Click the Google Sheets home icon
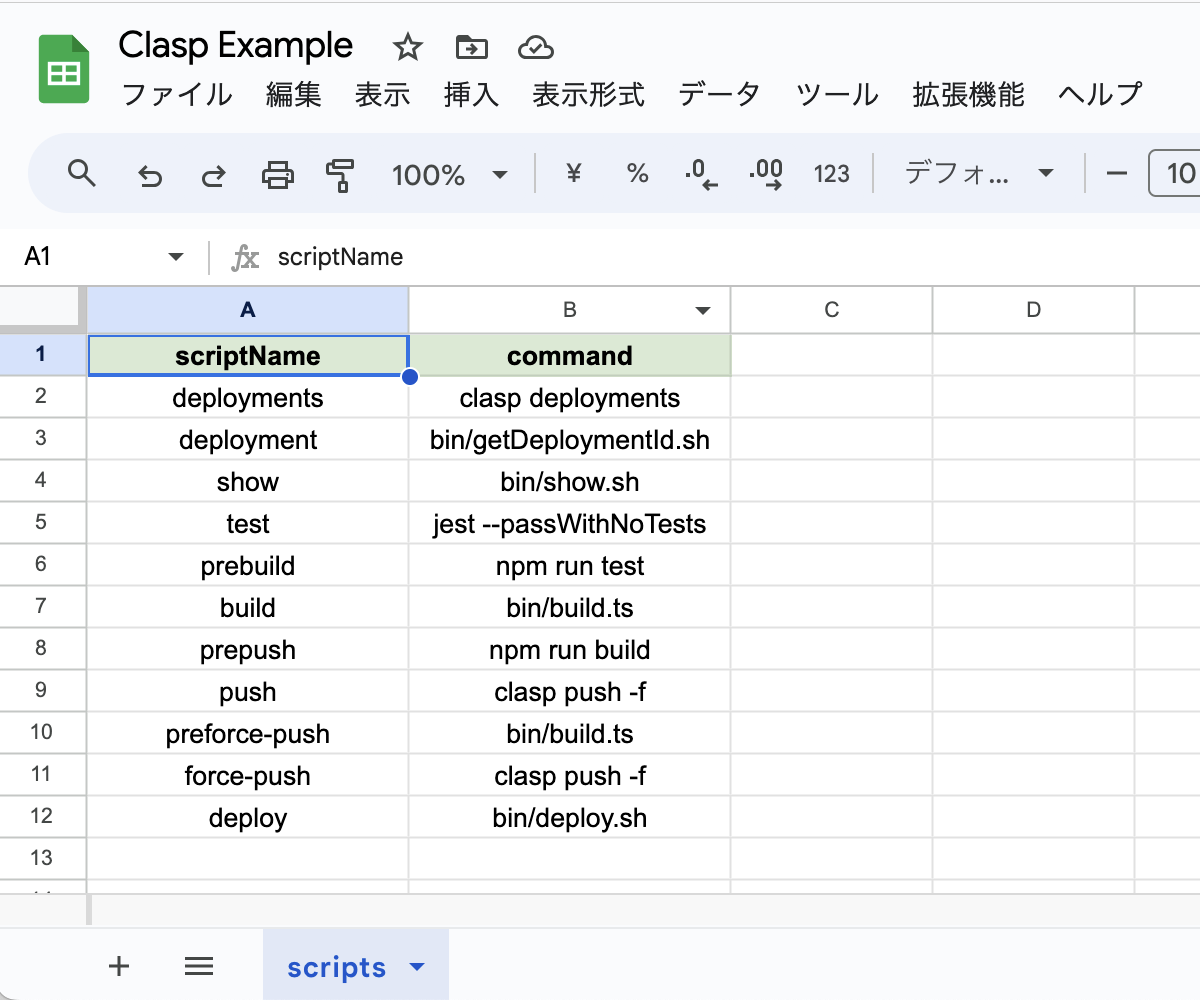The image size is (1200, 1000). (65, 69)
